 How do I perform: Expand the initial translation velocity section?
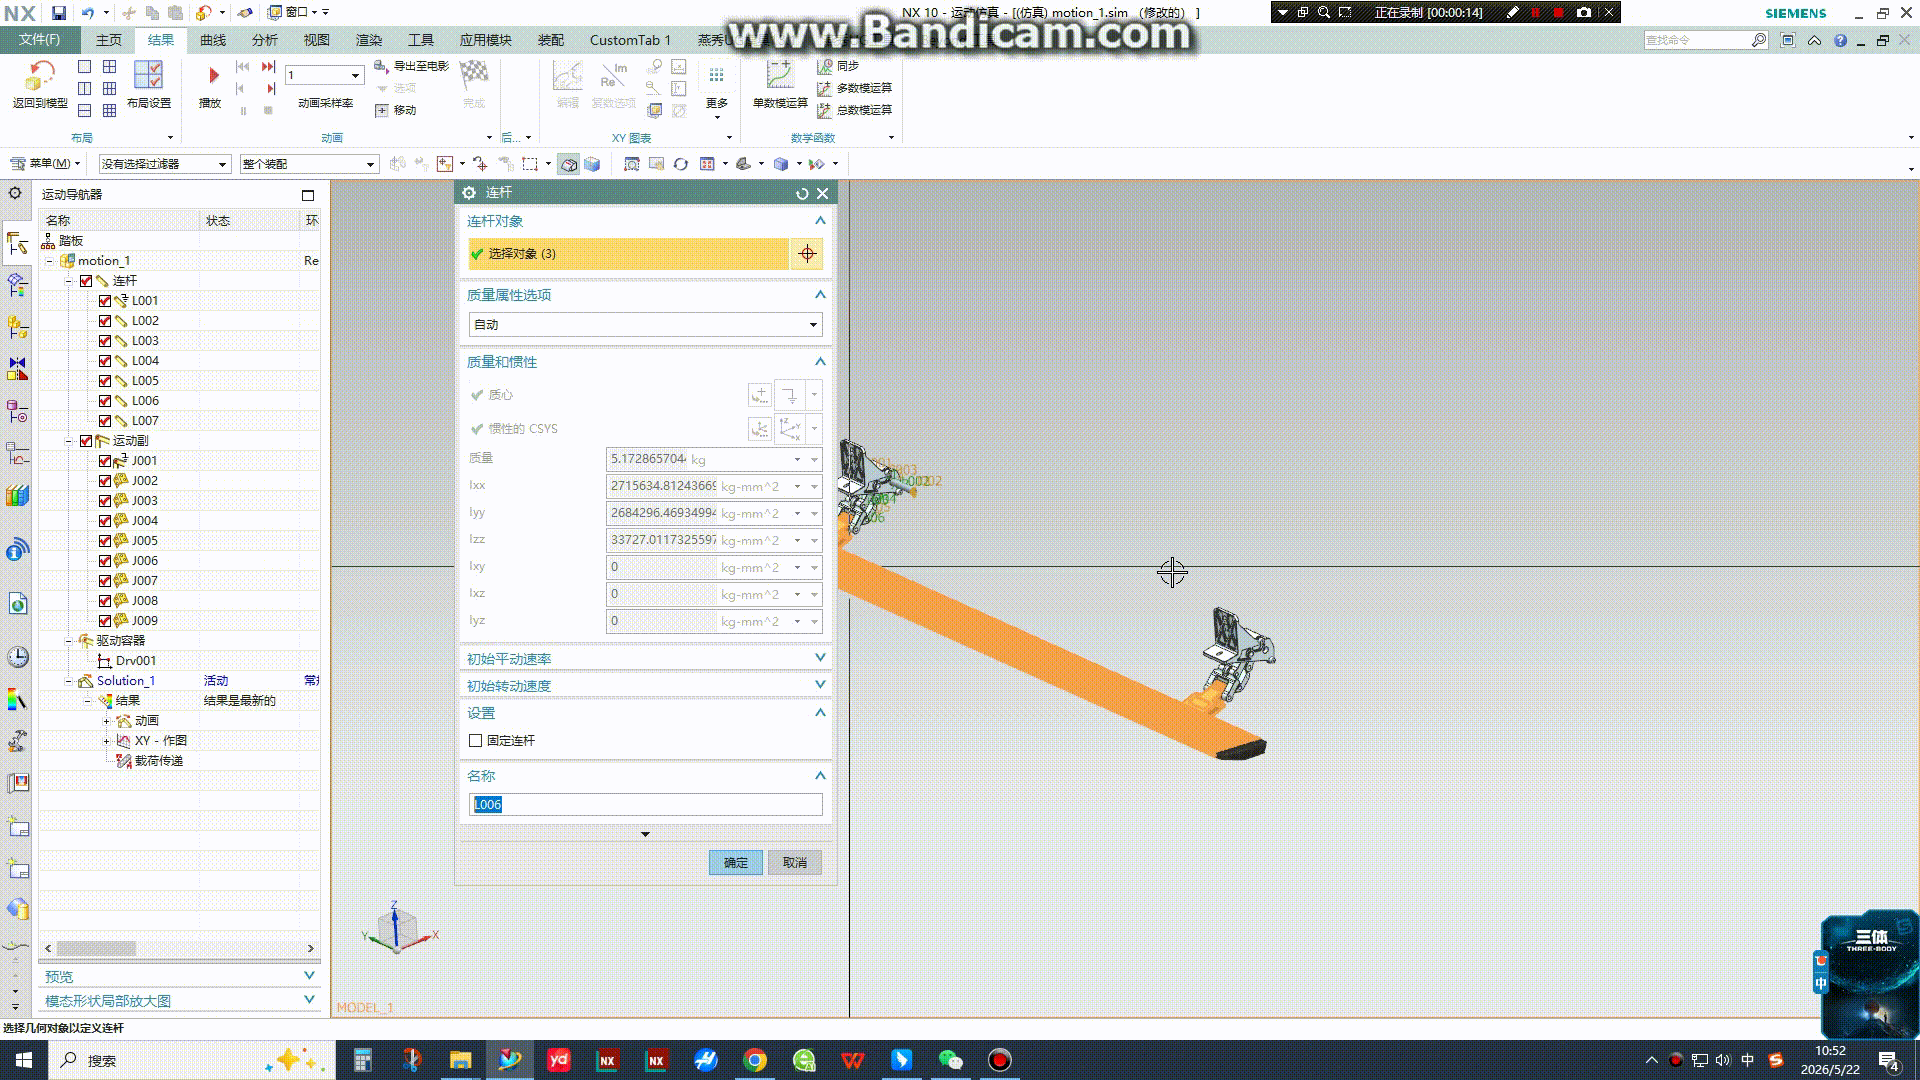click(646, 658)
